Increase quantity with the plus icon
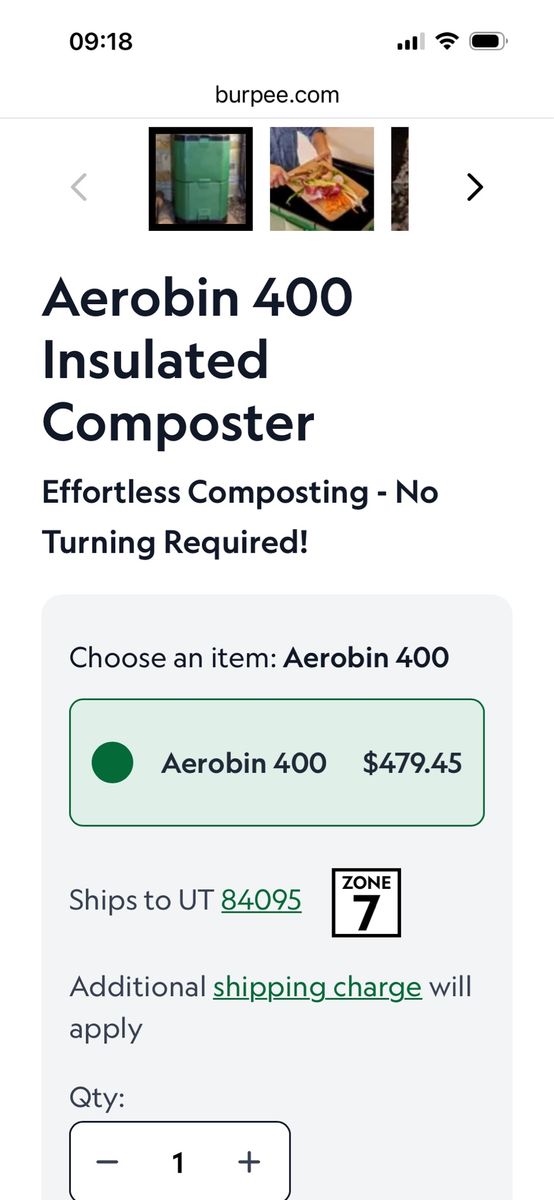Viewport: 554px width, 1200px height. pos(249,1162)
